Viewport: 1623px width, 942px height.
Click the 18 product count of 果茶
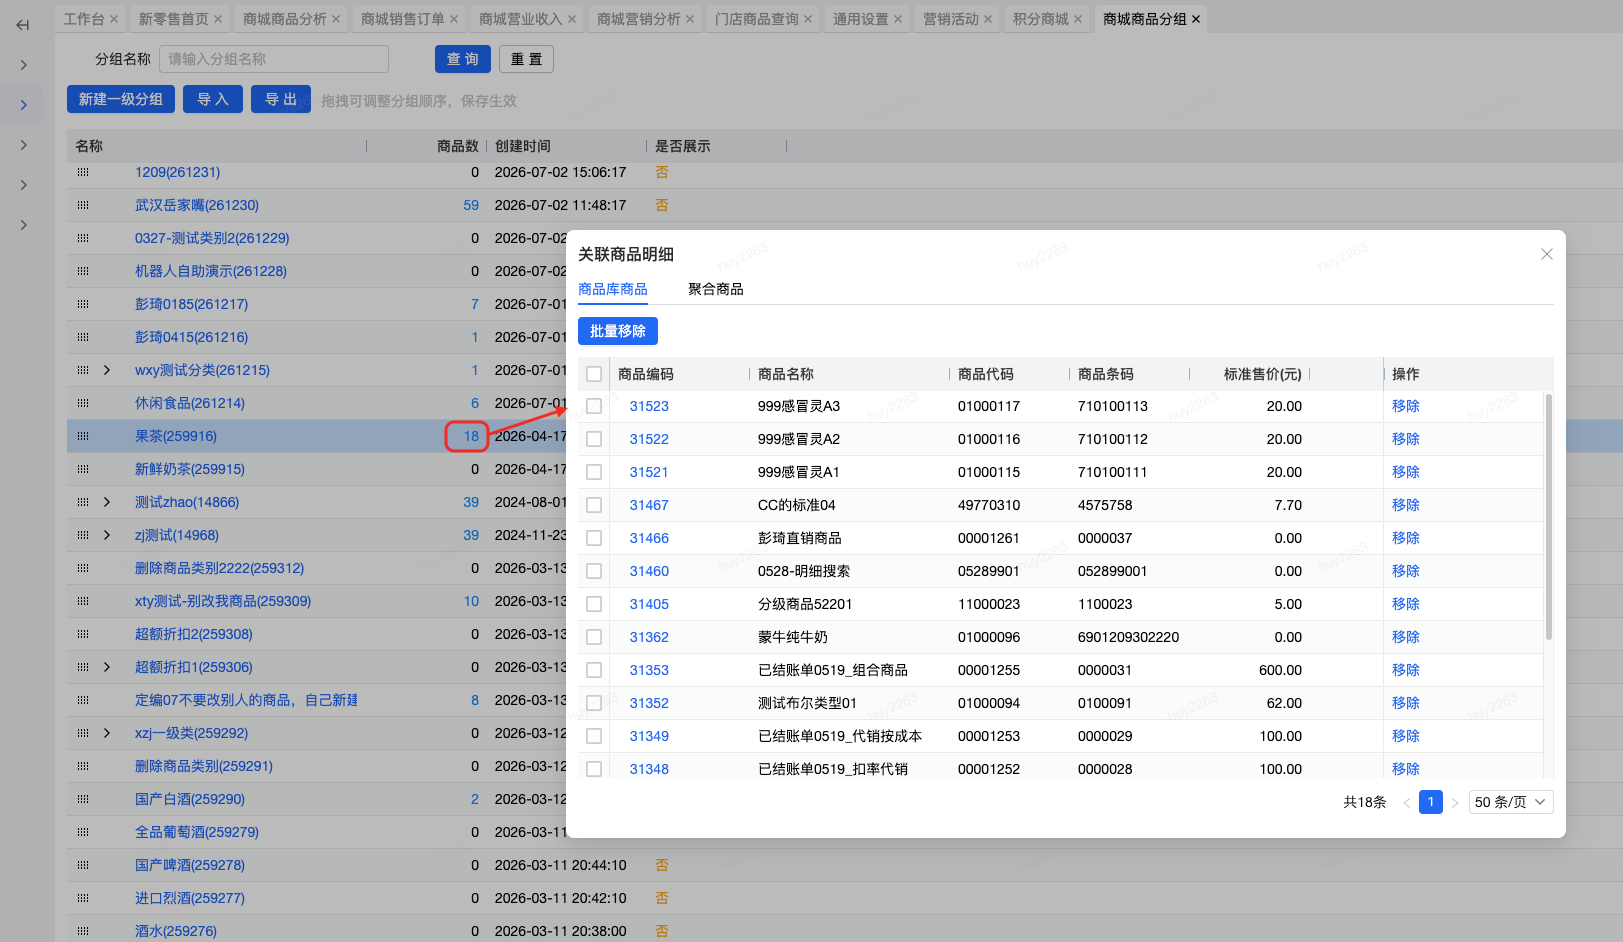(471, 436)
